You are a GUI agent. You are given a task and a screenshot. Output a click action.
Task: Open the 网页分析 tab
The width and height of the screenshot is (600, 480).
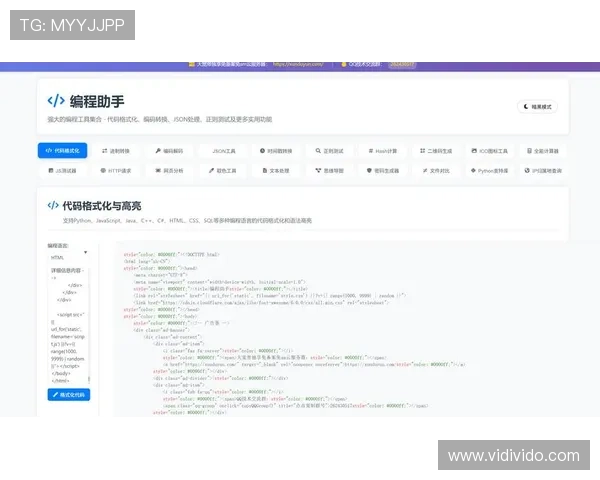(x=169, y=170)
